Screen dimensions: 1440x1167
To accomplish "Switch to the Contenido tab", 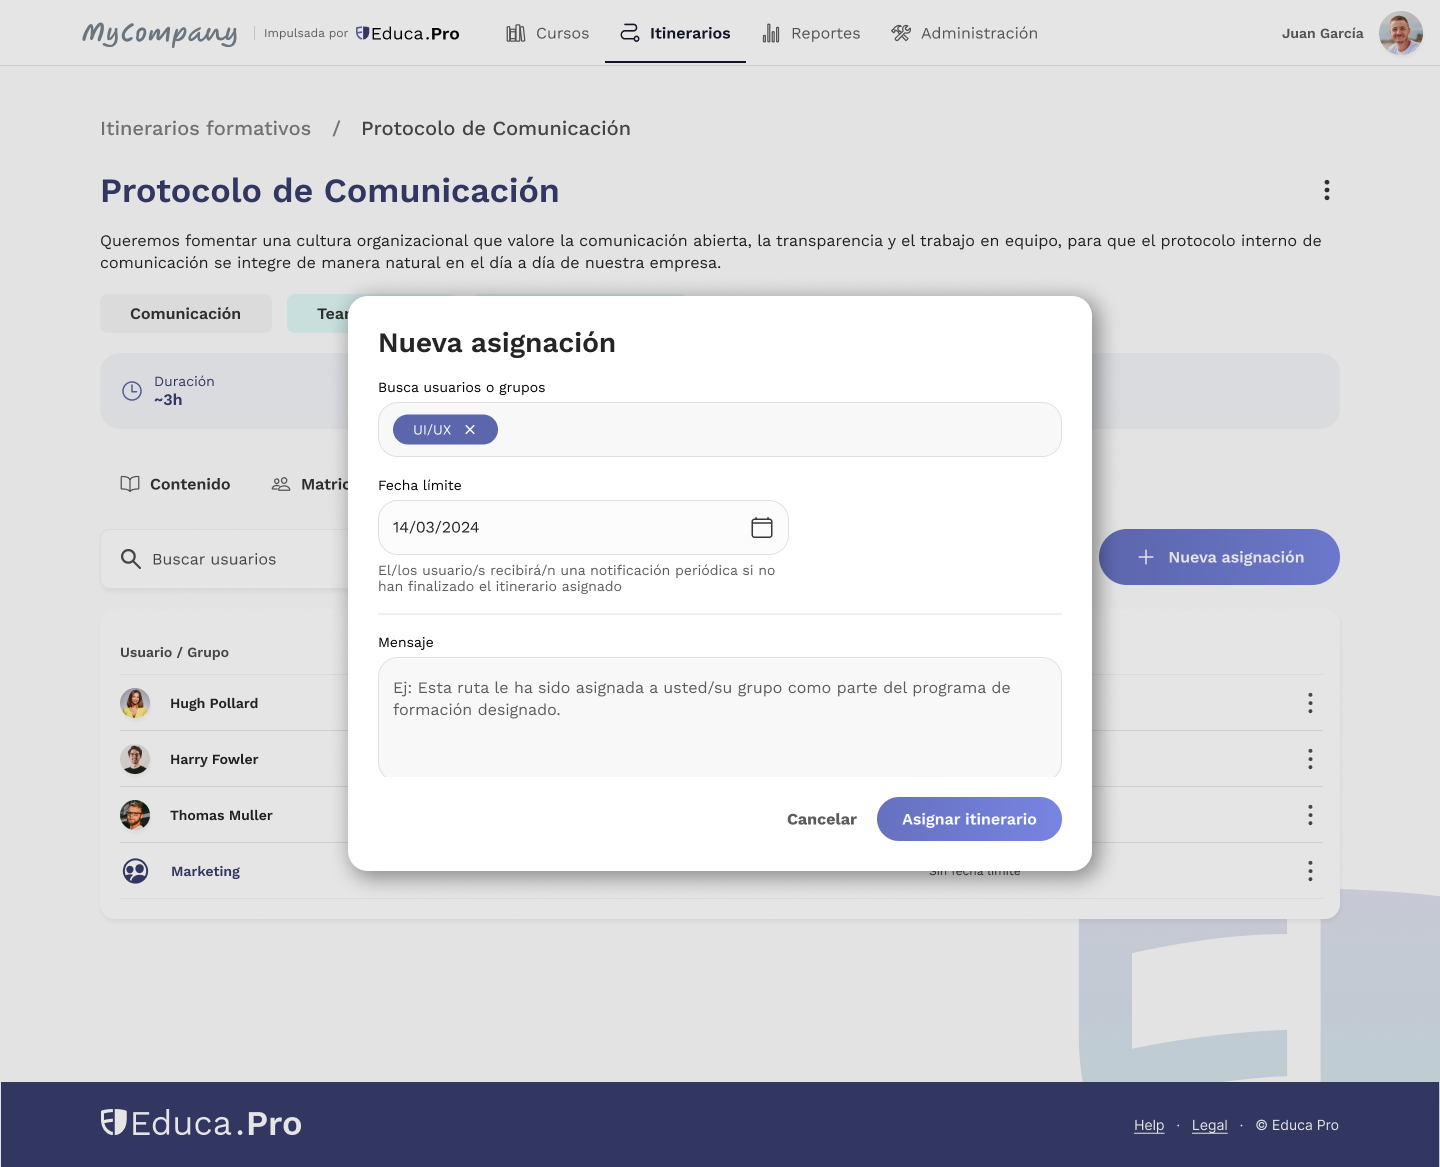I will 175,484.
